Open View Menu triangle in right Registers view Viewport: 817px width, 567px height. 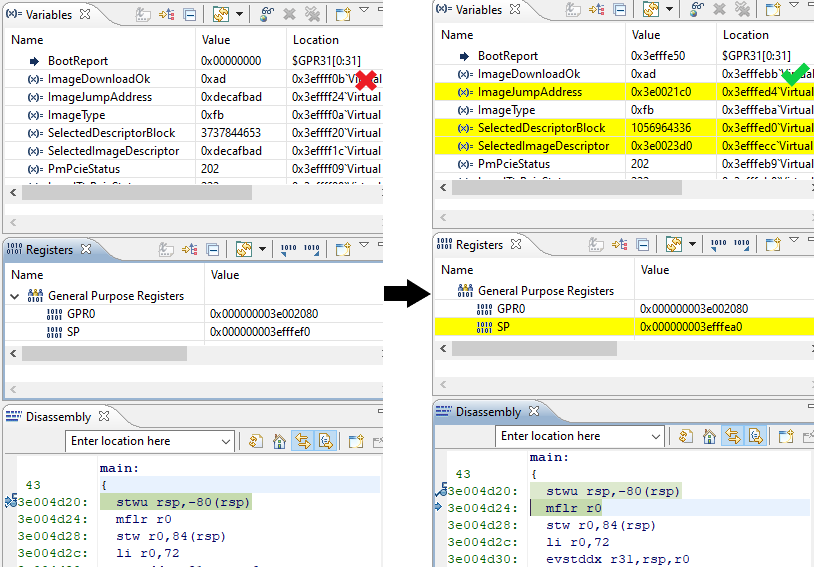(794, 239)
